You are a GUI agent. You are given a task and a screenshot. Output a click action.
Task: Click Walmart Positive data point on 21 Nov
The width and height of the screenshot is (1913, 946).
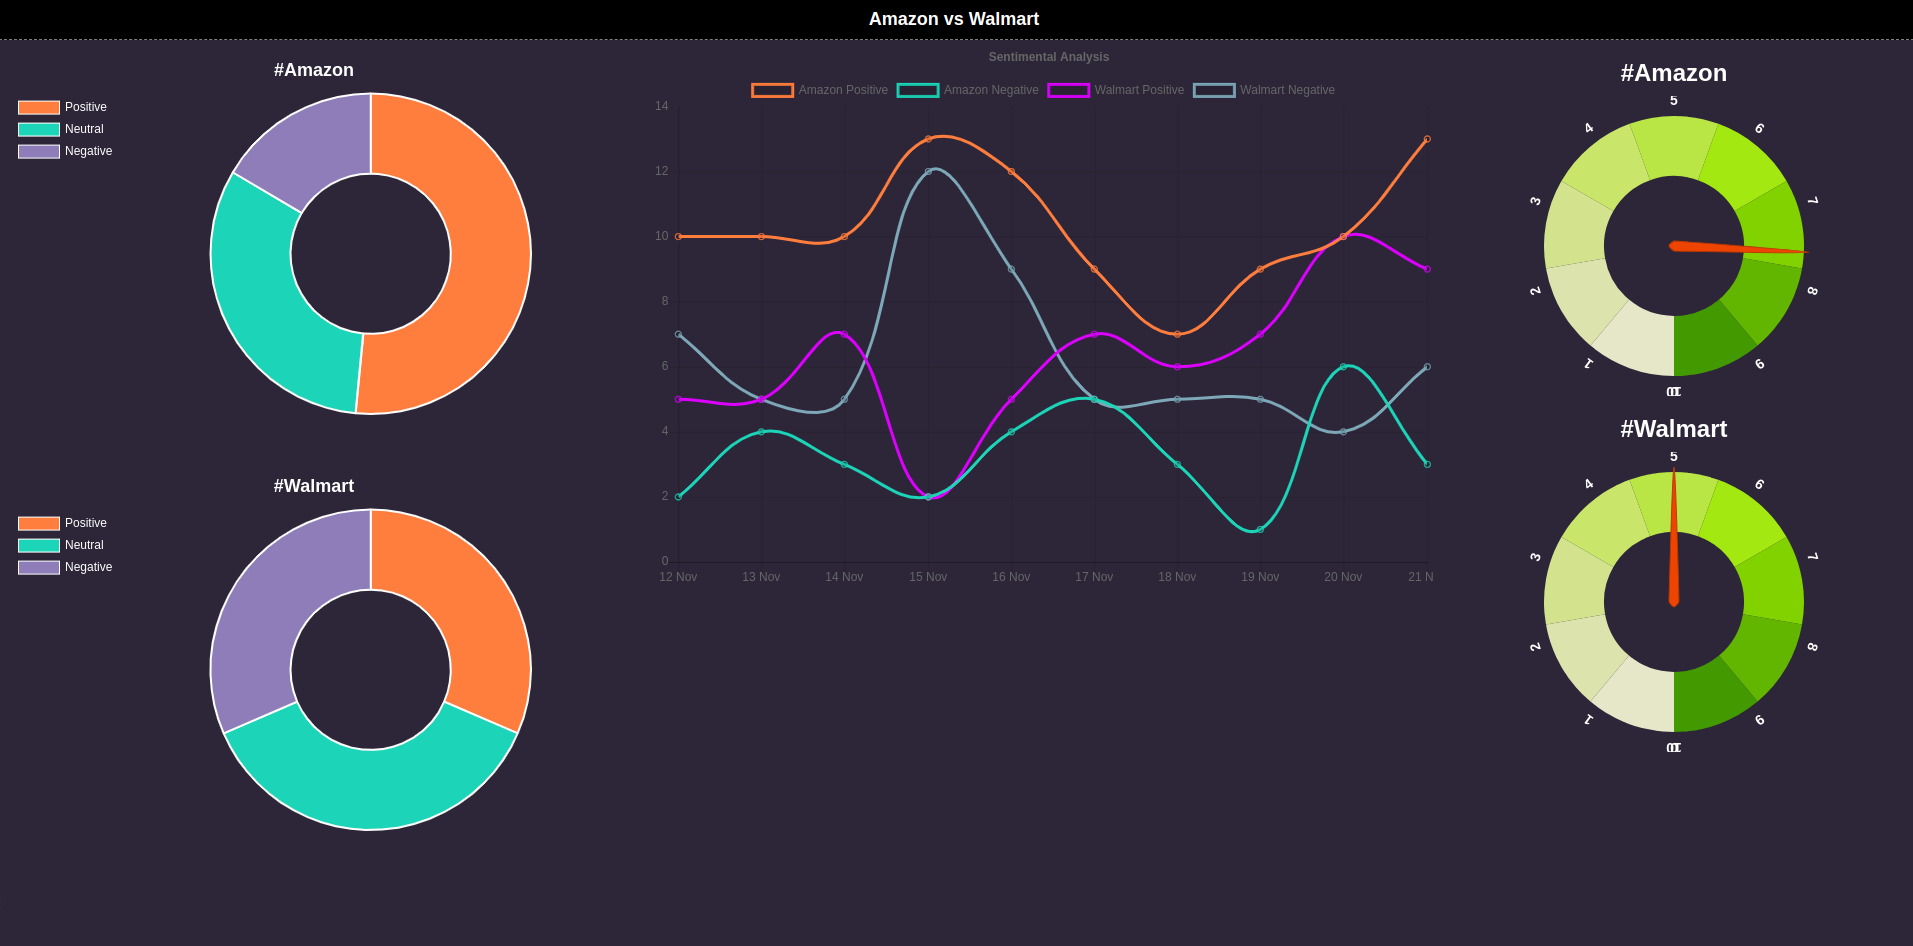pos(1427,269)
